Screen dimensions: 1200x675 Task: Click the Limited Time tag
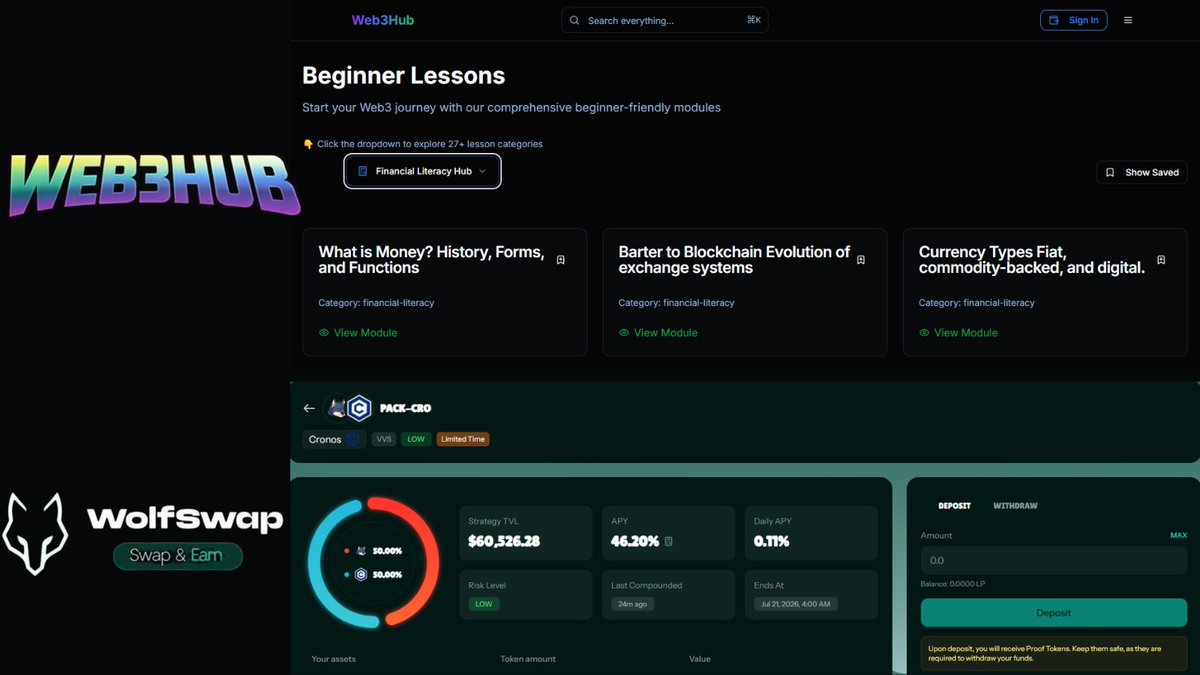463,439
